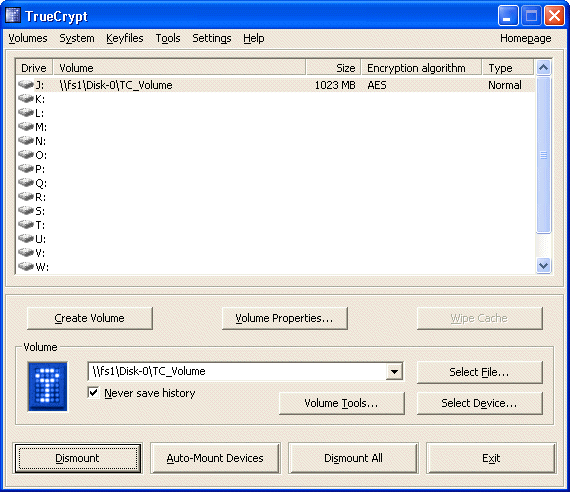570x492 pixels.
Task: Click scroll down arrow of drive list
Action: 543,265
